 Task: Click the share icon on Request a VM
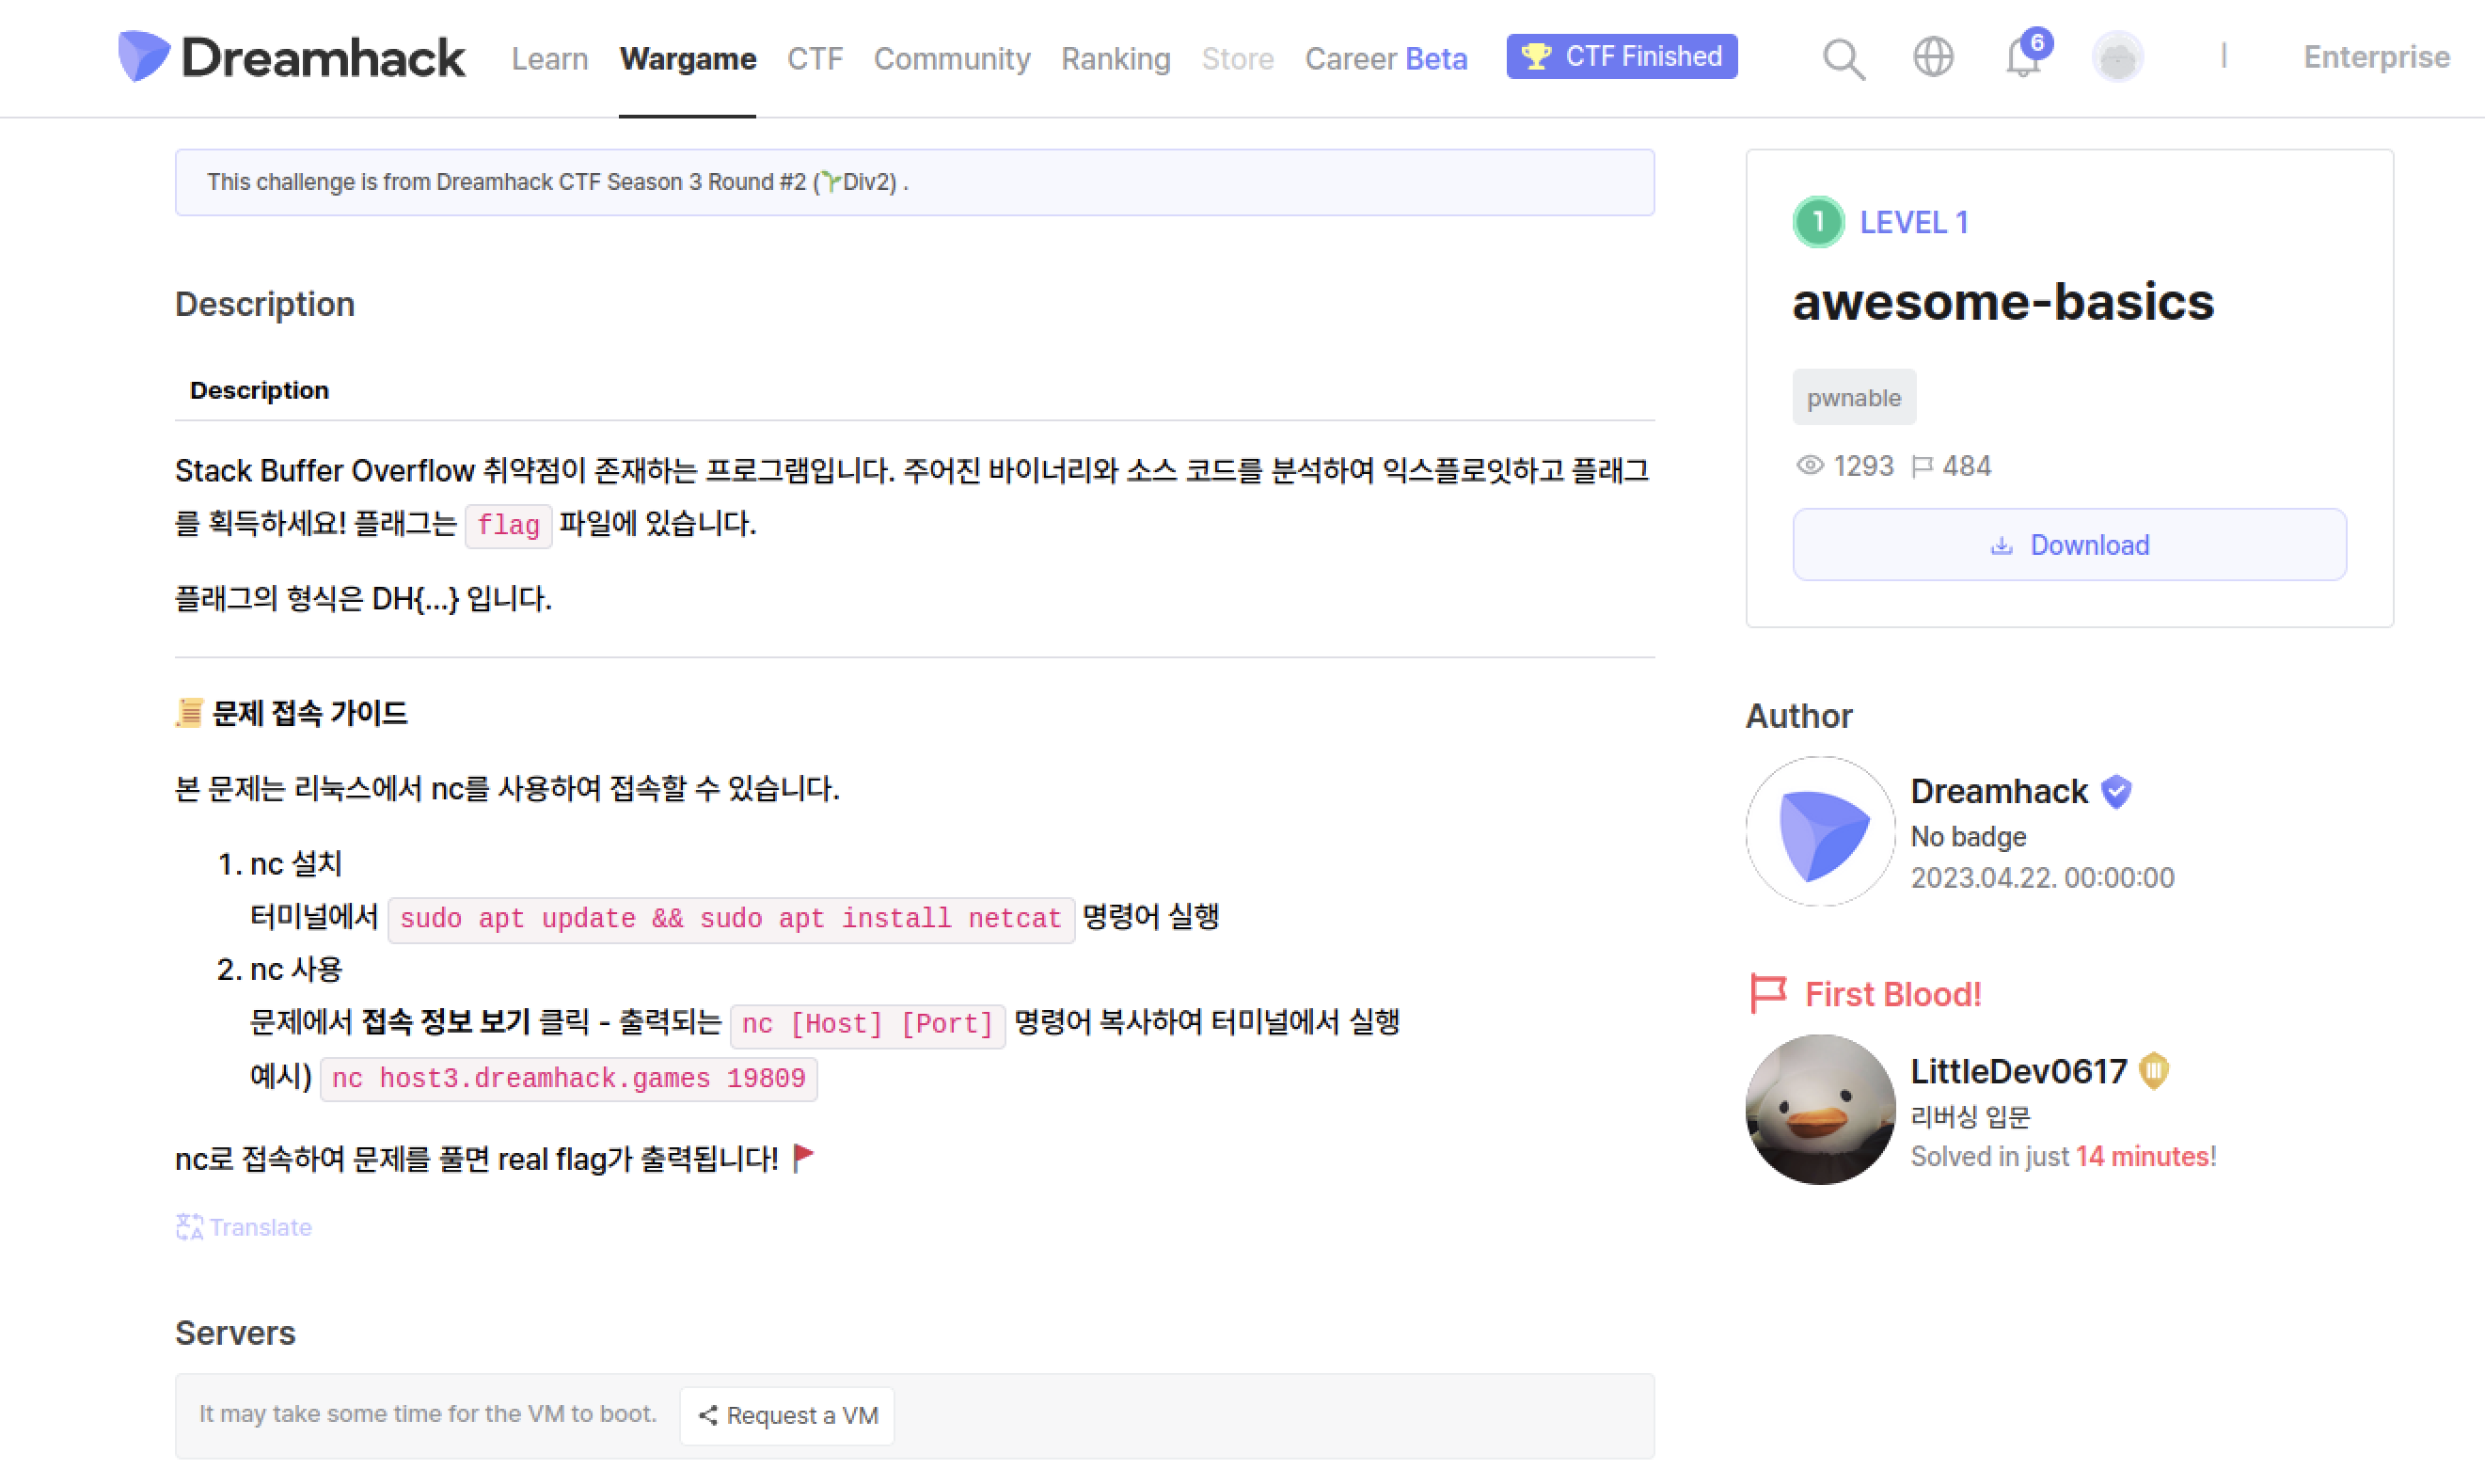click(x=707, y=1414)
